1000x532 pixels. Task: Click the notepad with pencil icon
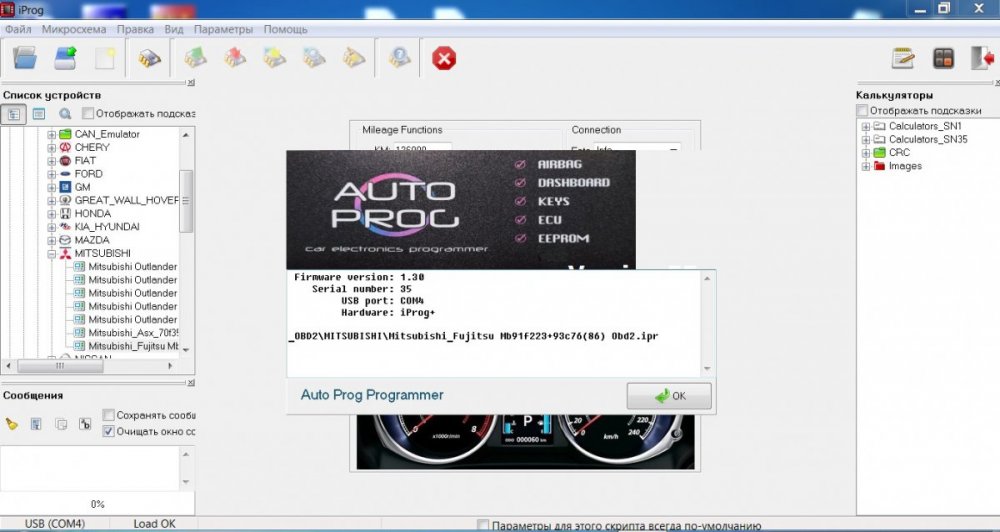click(904, 58)
